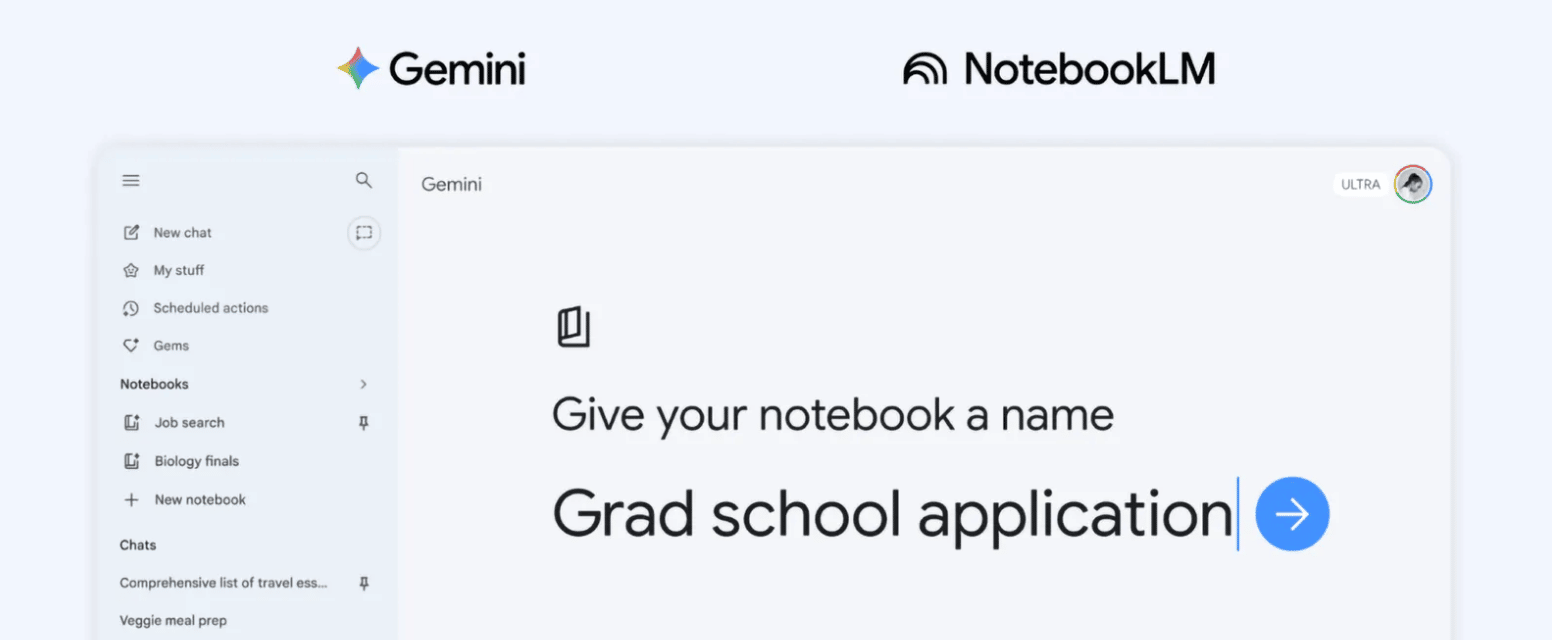The width and height of the screenshot is (1552, 640).
Task: Create a New notebook
Action: pos(199,500)
